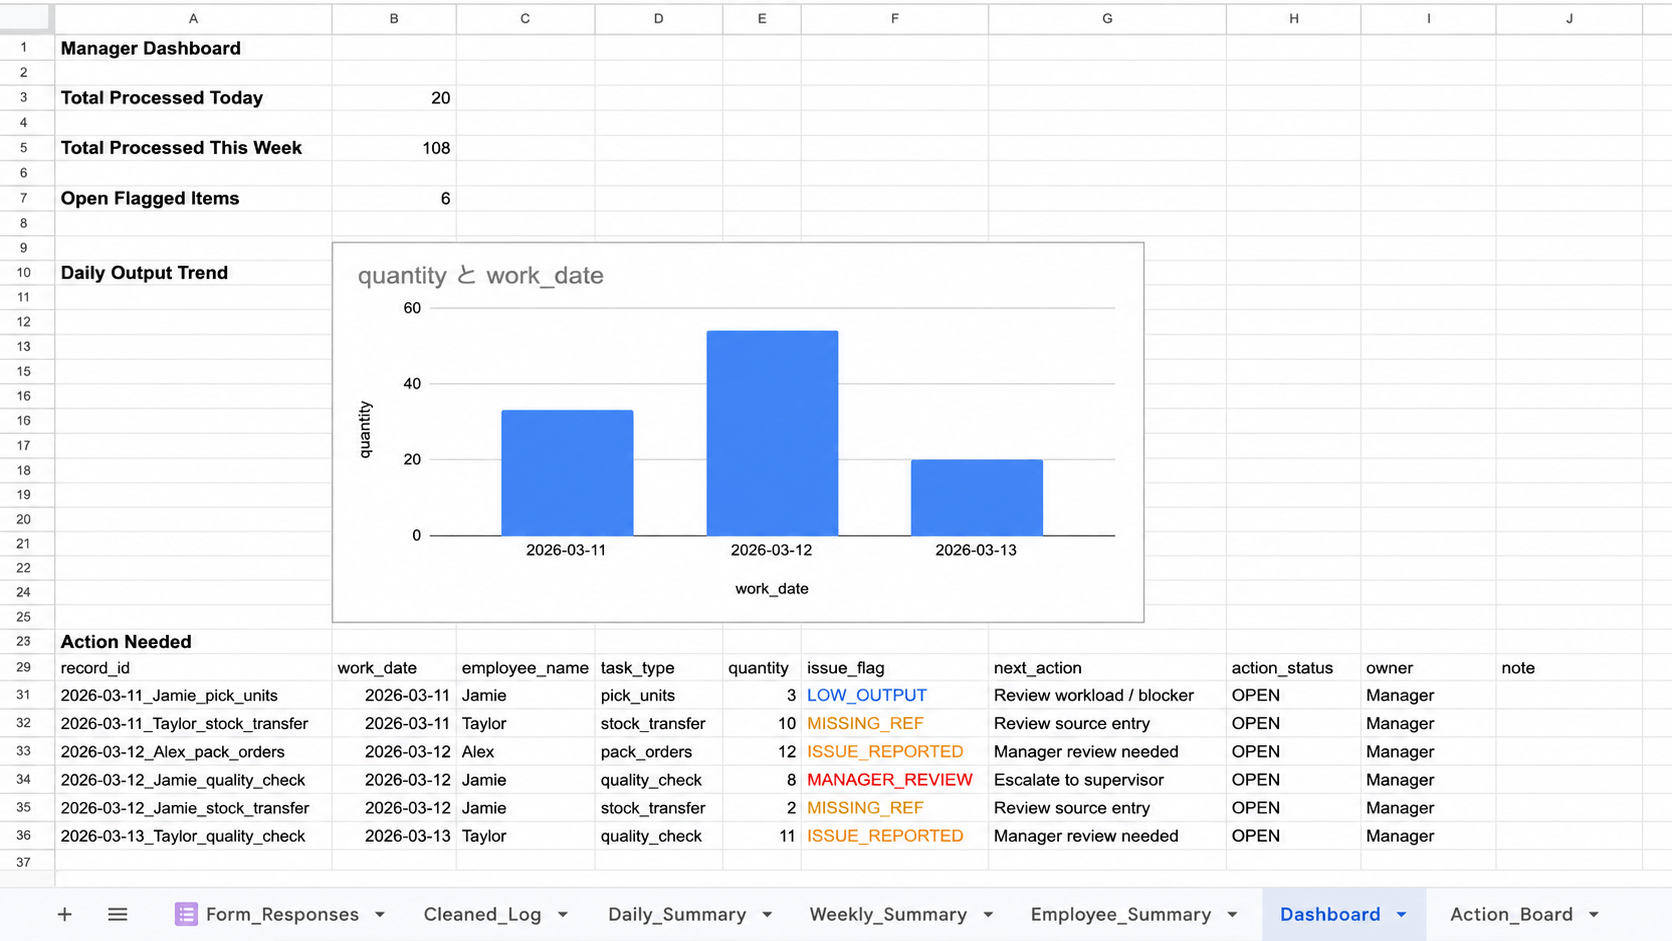Select the 'Manager Dashboard' cell
Image resolution: width=1672 pixels, height=941 pixels.
(193, 48)
